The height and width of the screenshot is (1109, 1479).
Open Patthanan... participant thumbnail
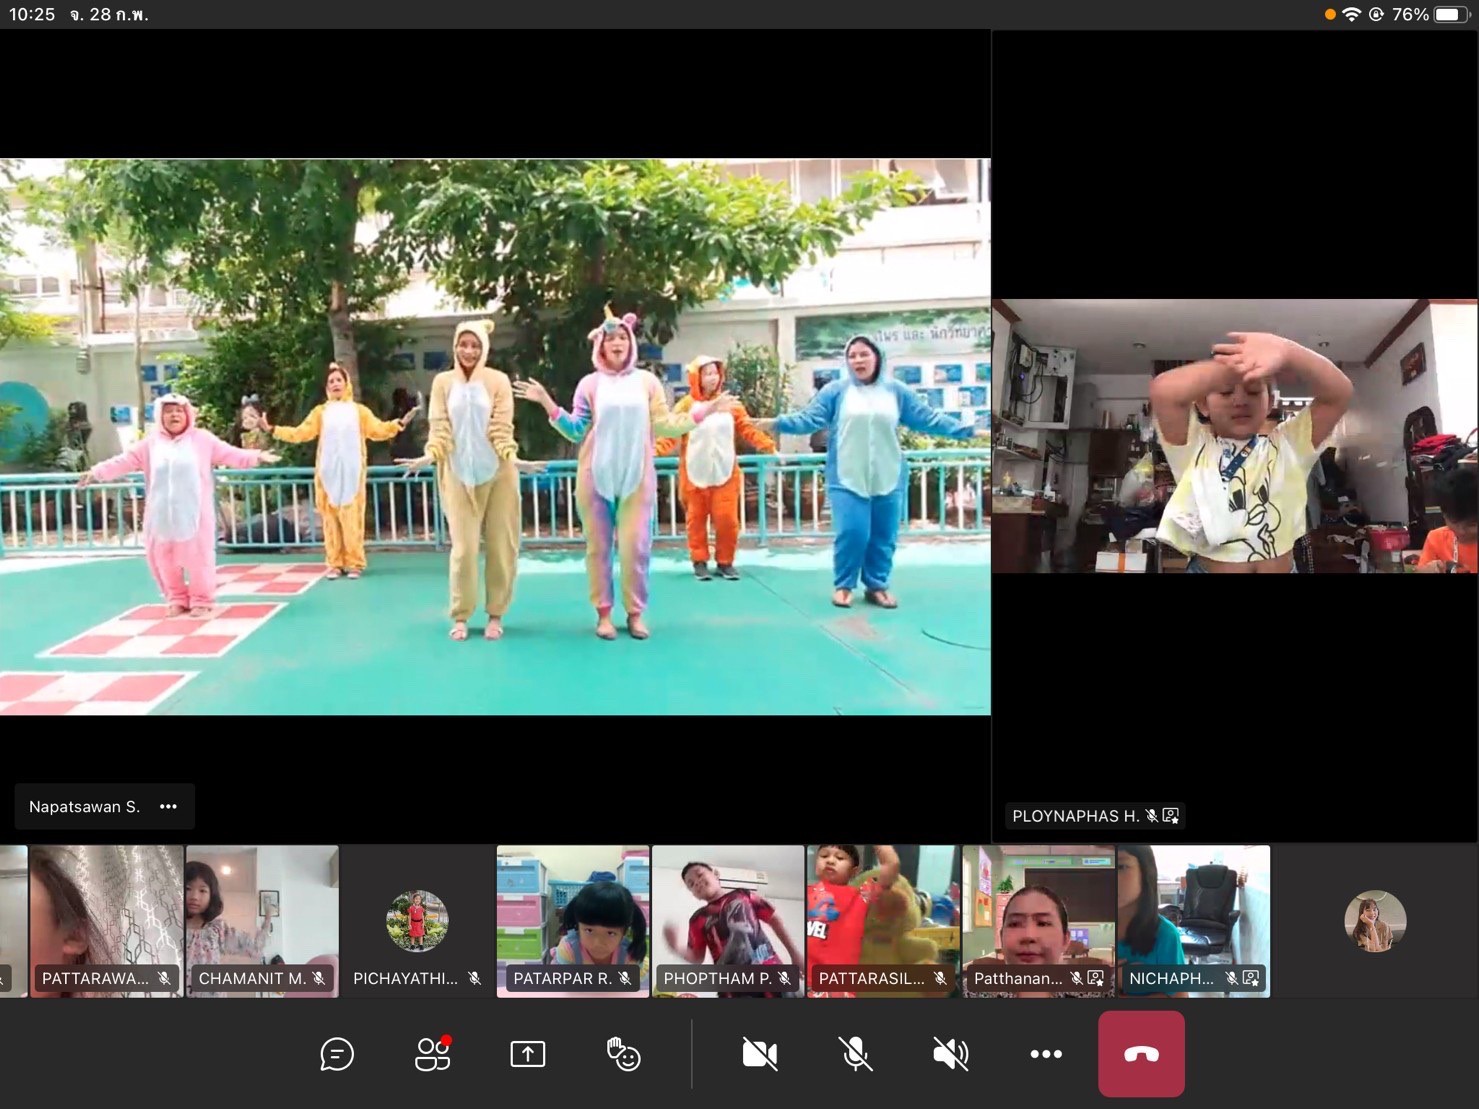(x=1039, y=921)
